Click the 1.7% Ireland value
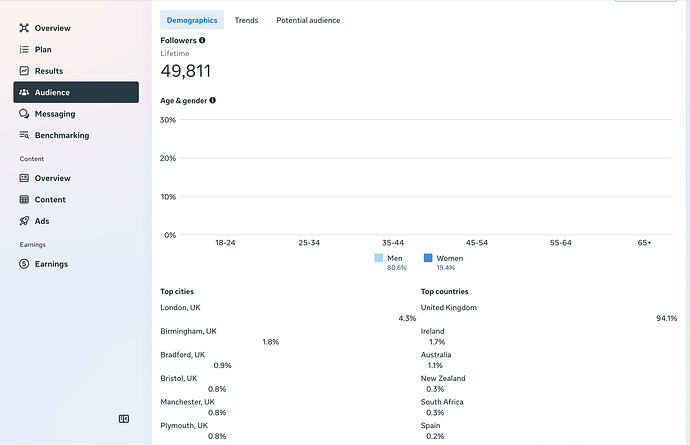 coord(437,342)
